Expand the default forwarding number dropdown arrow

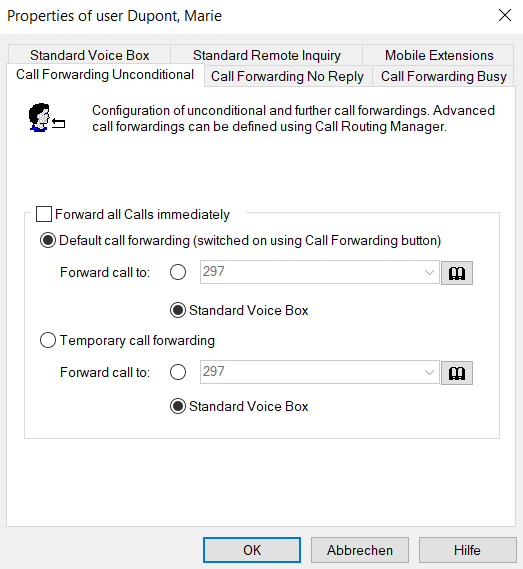click(429, 272)
